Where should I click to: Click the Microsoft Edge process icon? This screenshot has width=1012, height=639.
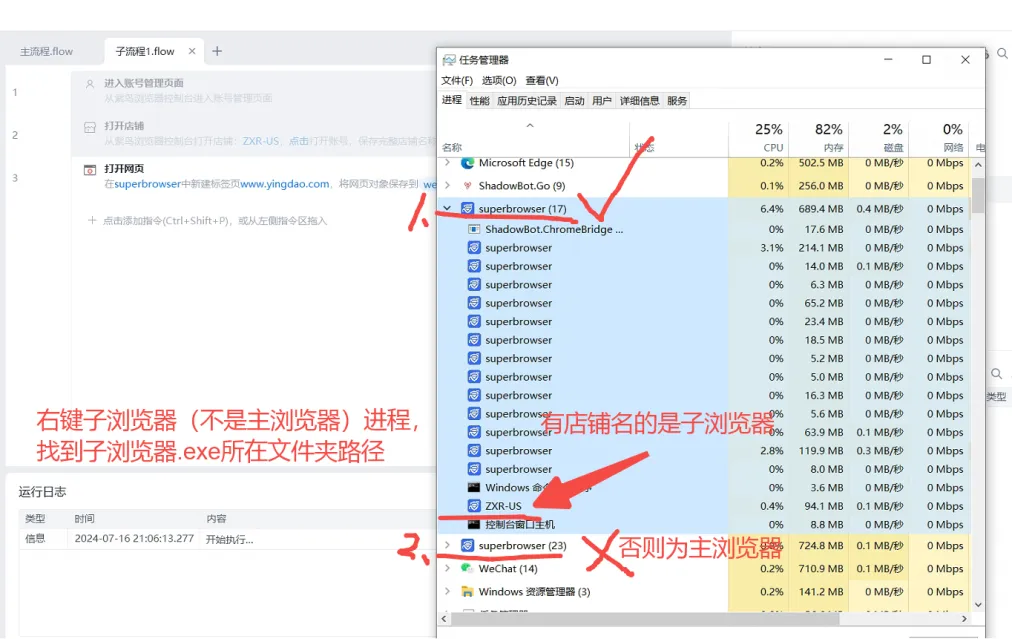[x=467, y=163]
